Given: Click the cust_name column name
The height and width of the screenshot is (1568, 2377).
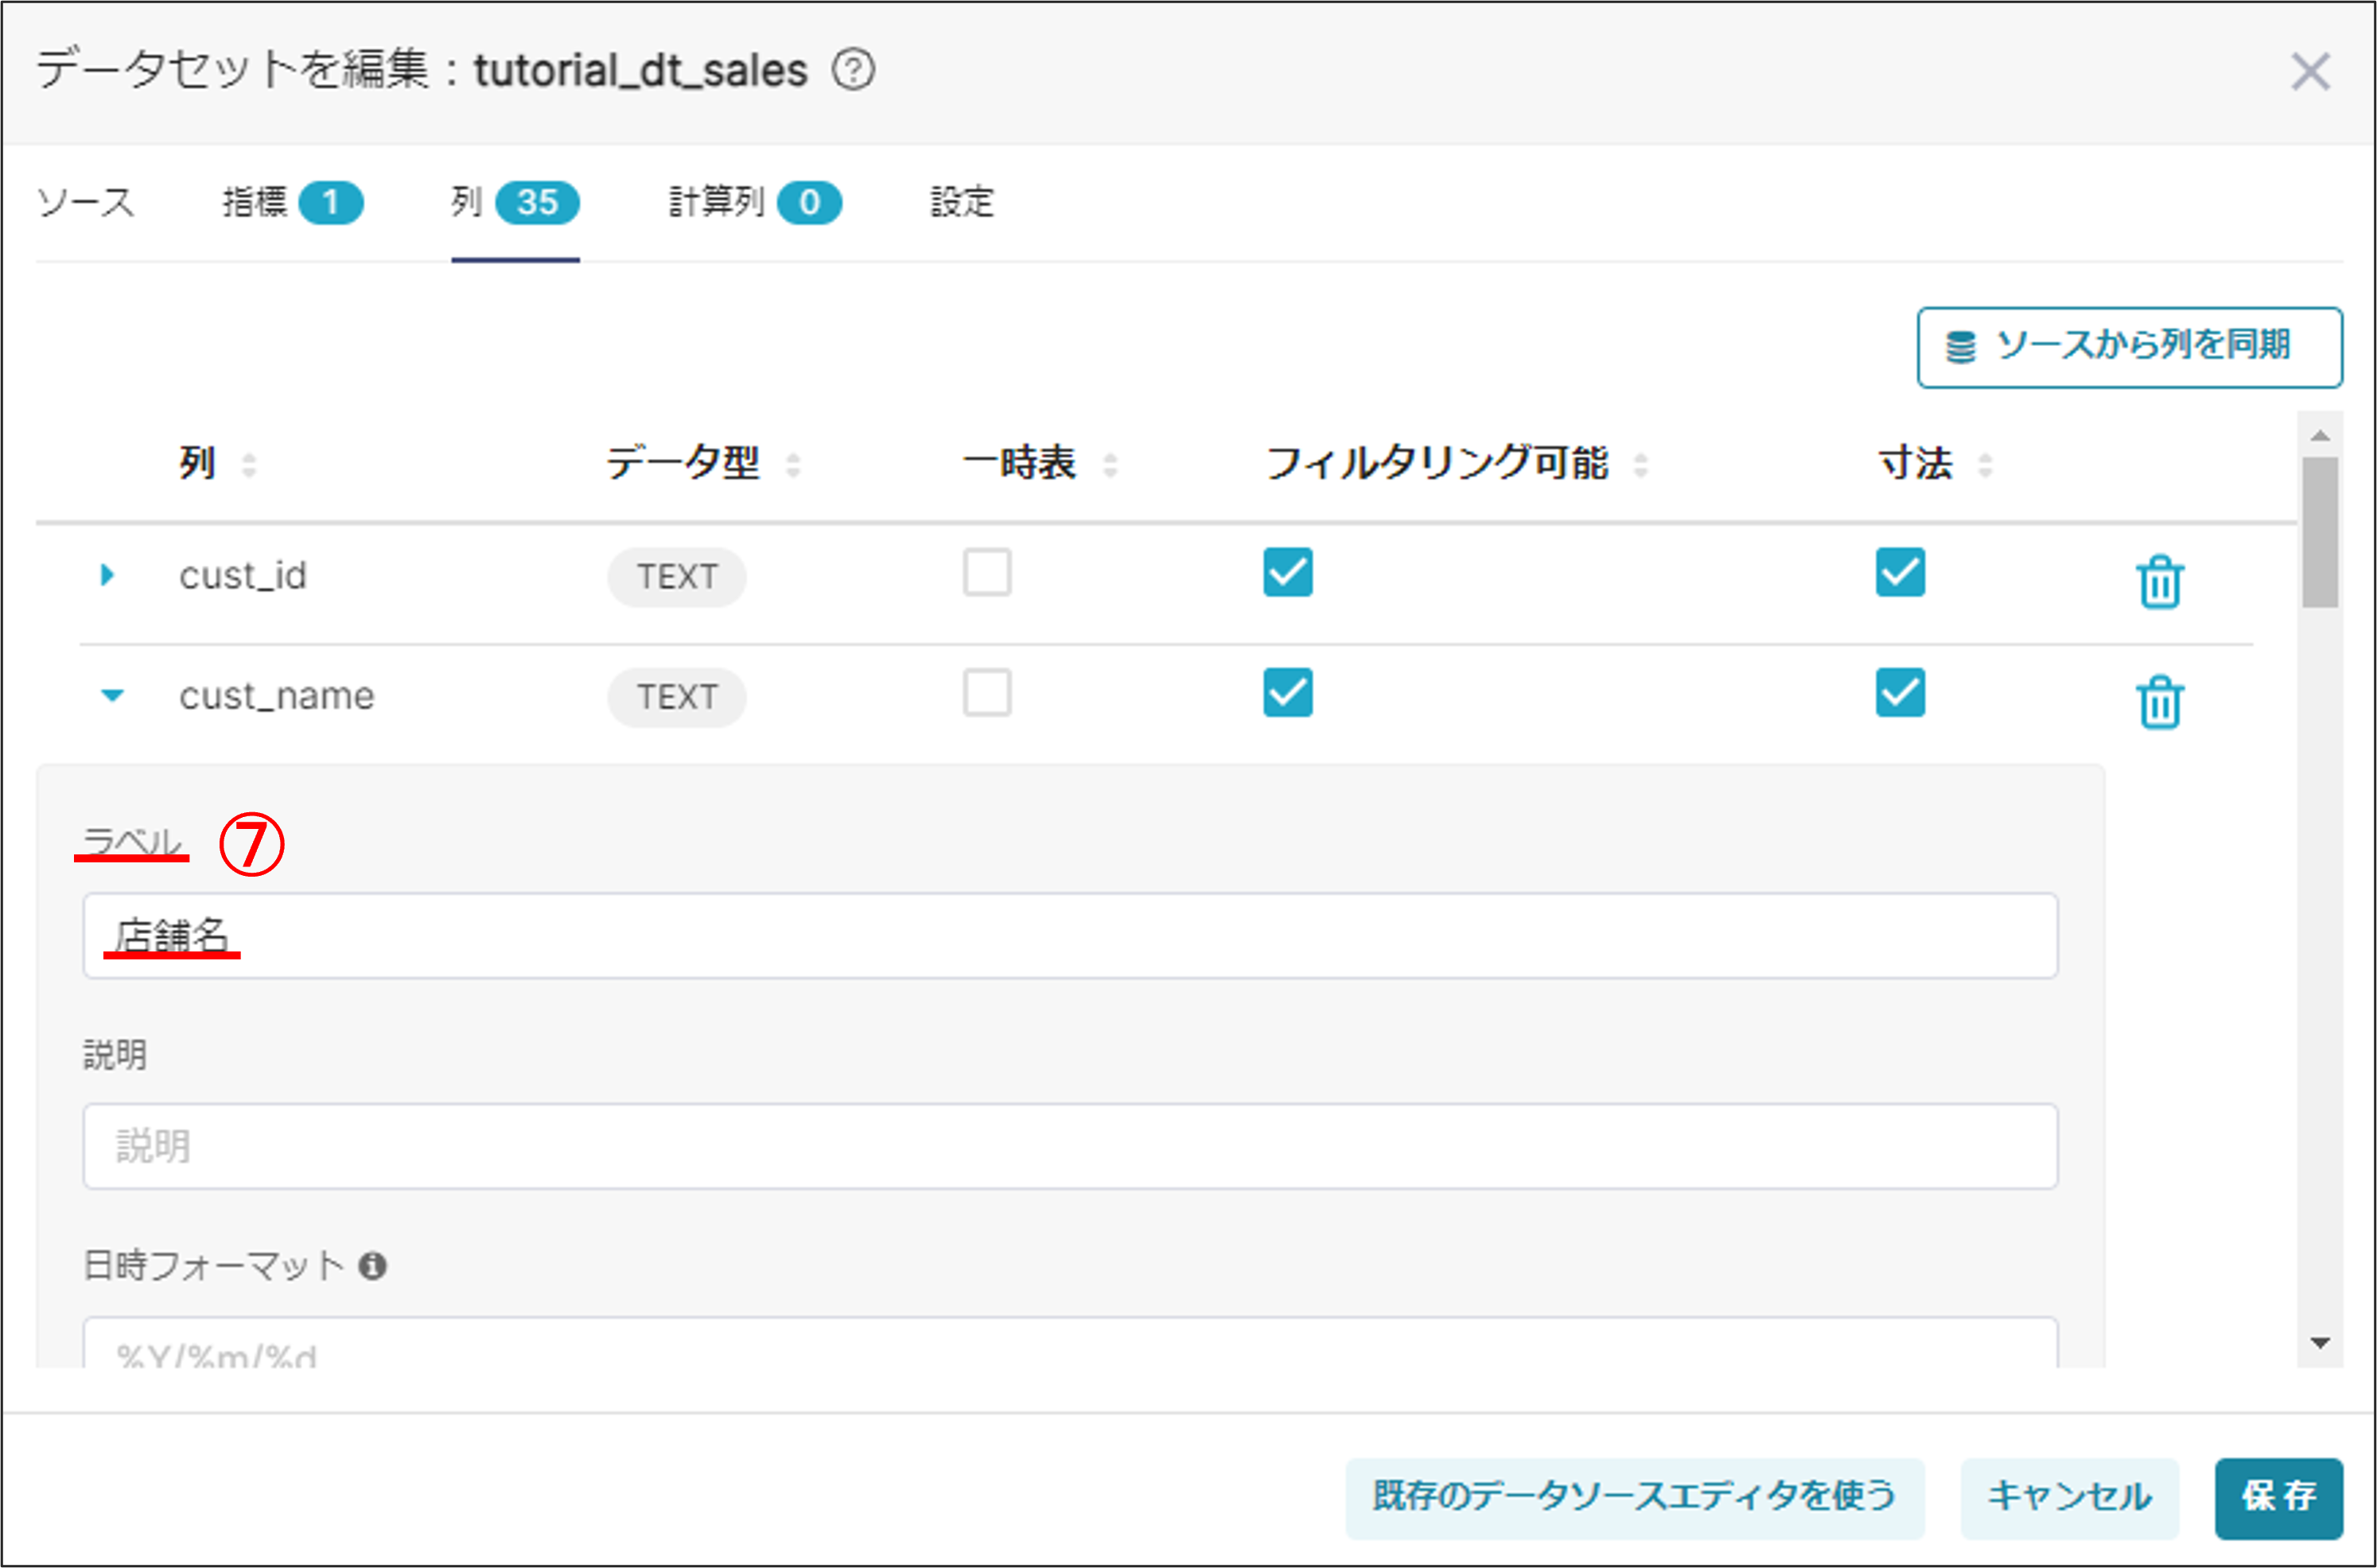Looking at the screenshot, I should click(277, 696).
